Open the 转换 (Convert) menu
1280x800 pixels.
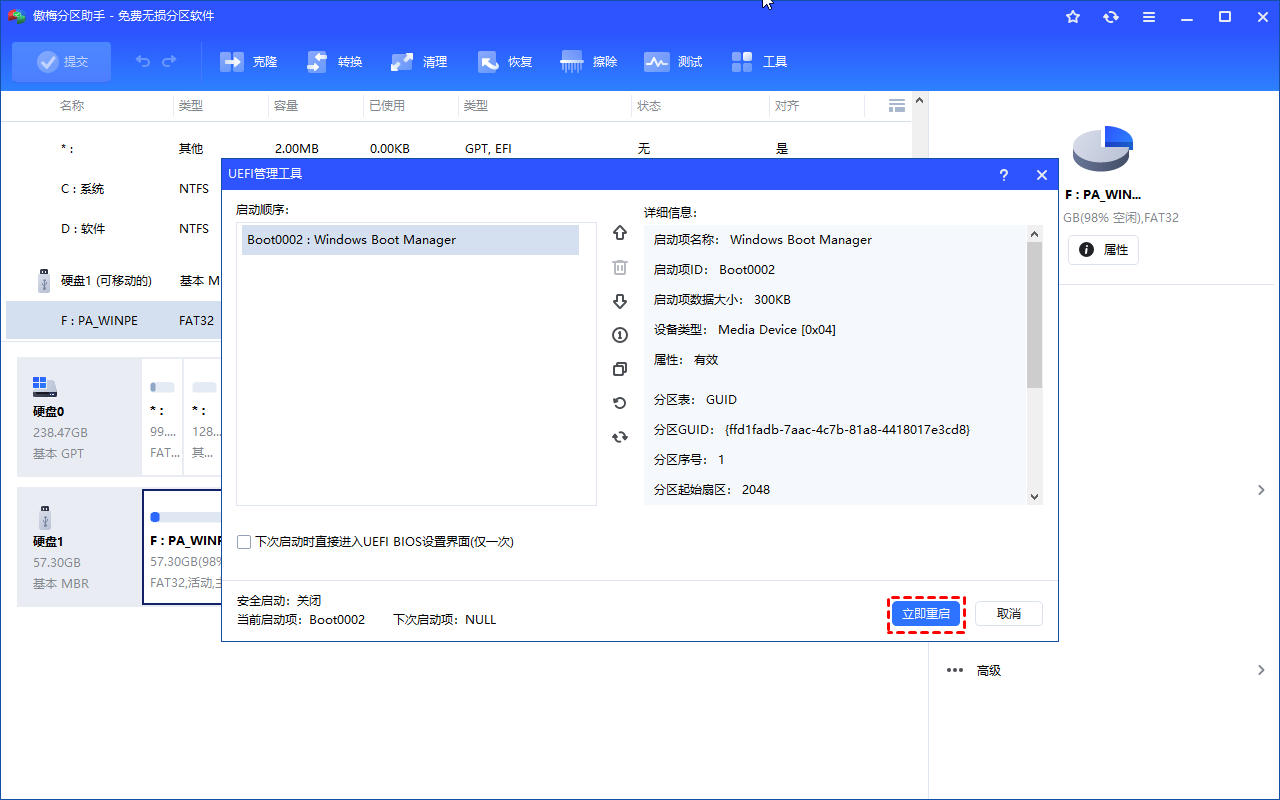pyautogui.click(x=335, y=62)
